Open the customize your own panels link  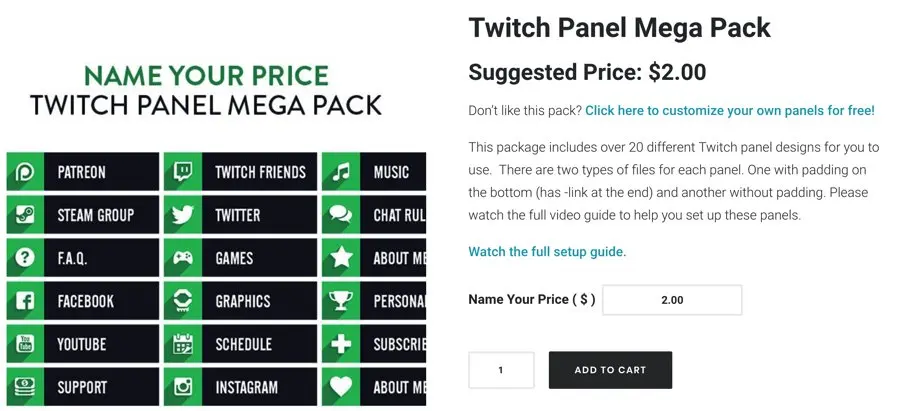(729, 110)
